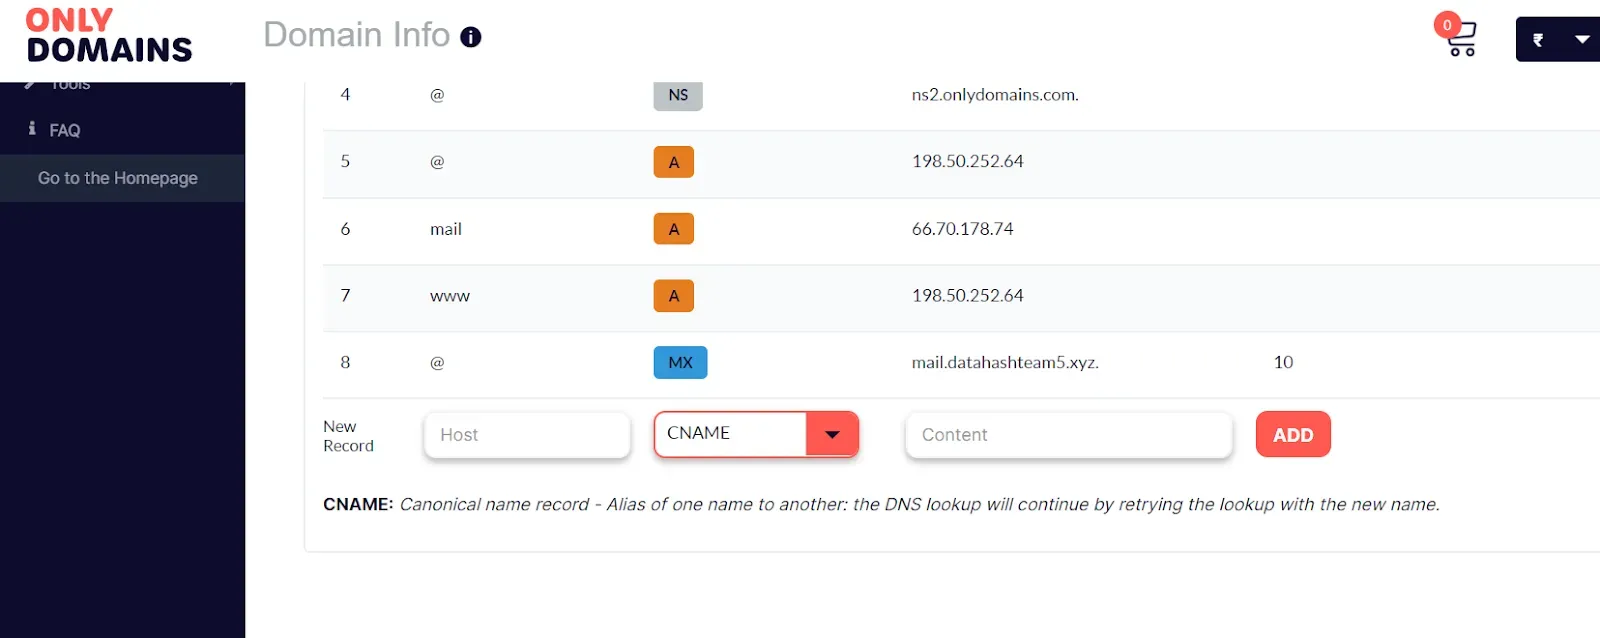The height and width of the screenshot is (638, 1600).
Task: Open the CNAME record type select box
Action: pyautogui.click(x=756, y=434)
